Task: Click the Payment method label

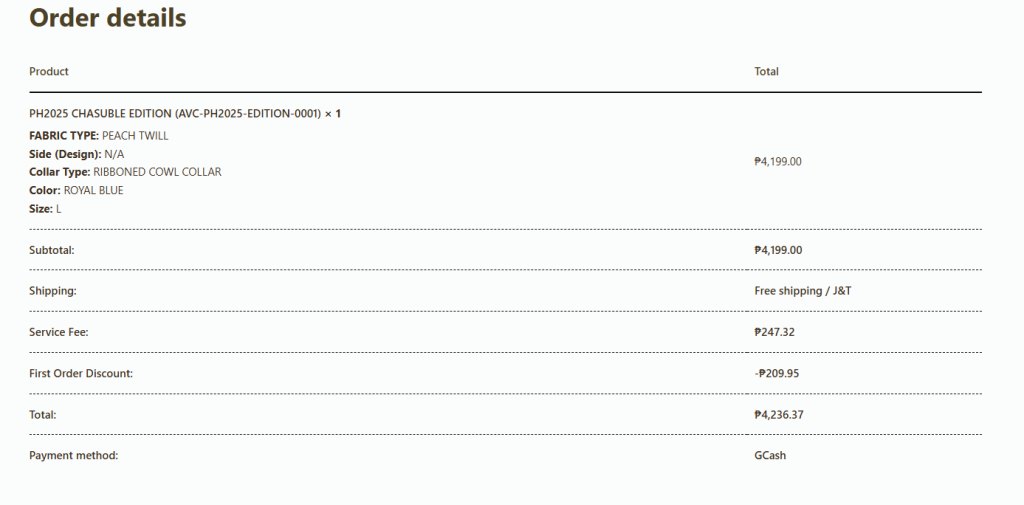Action: coord(74,456)
